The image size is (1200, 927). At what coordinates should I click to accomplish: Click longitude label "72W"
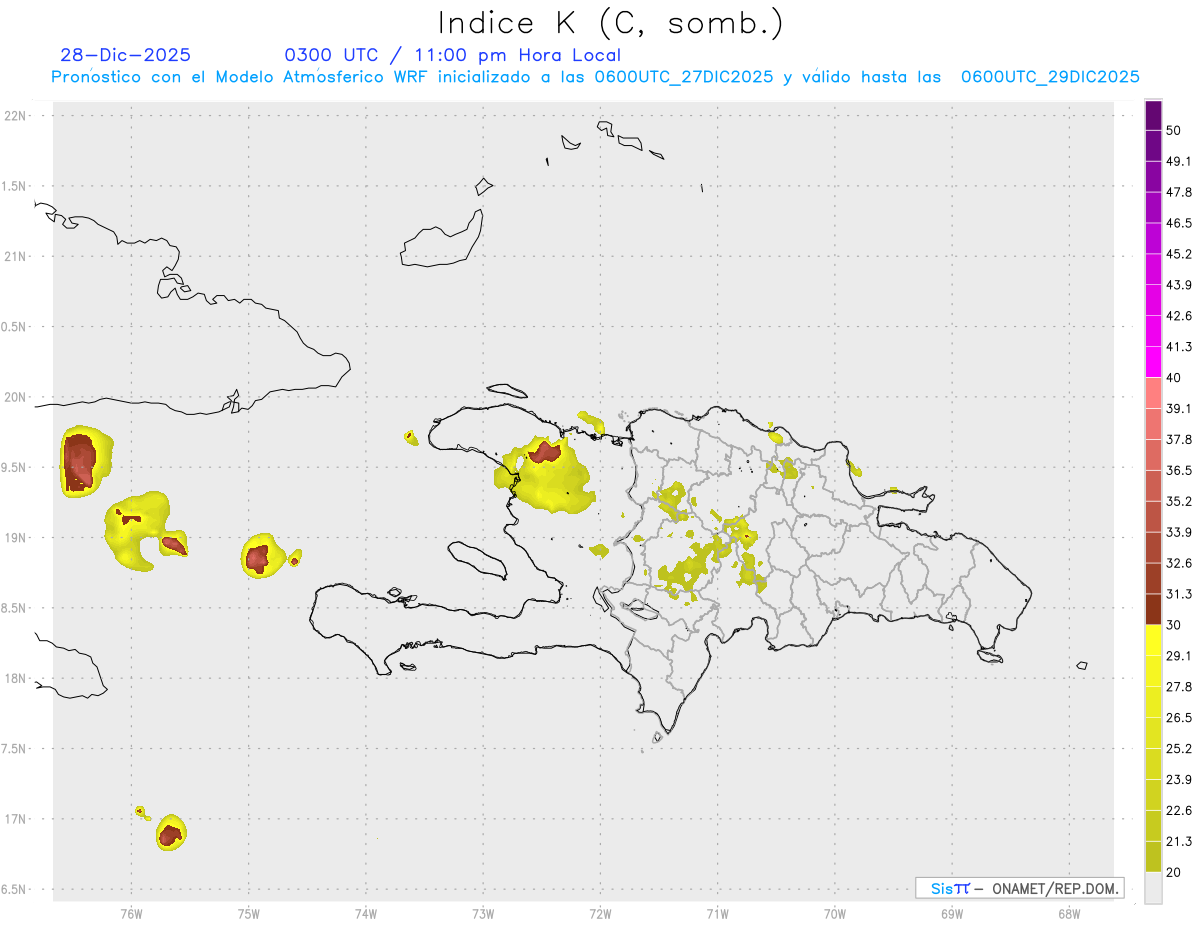coord(600,914)
